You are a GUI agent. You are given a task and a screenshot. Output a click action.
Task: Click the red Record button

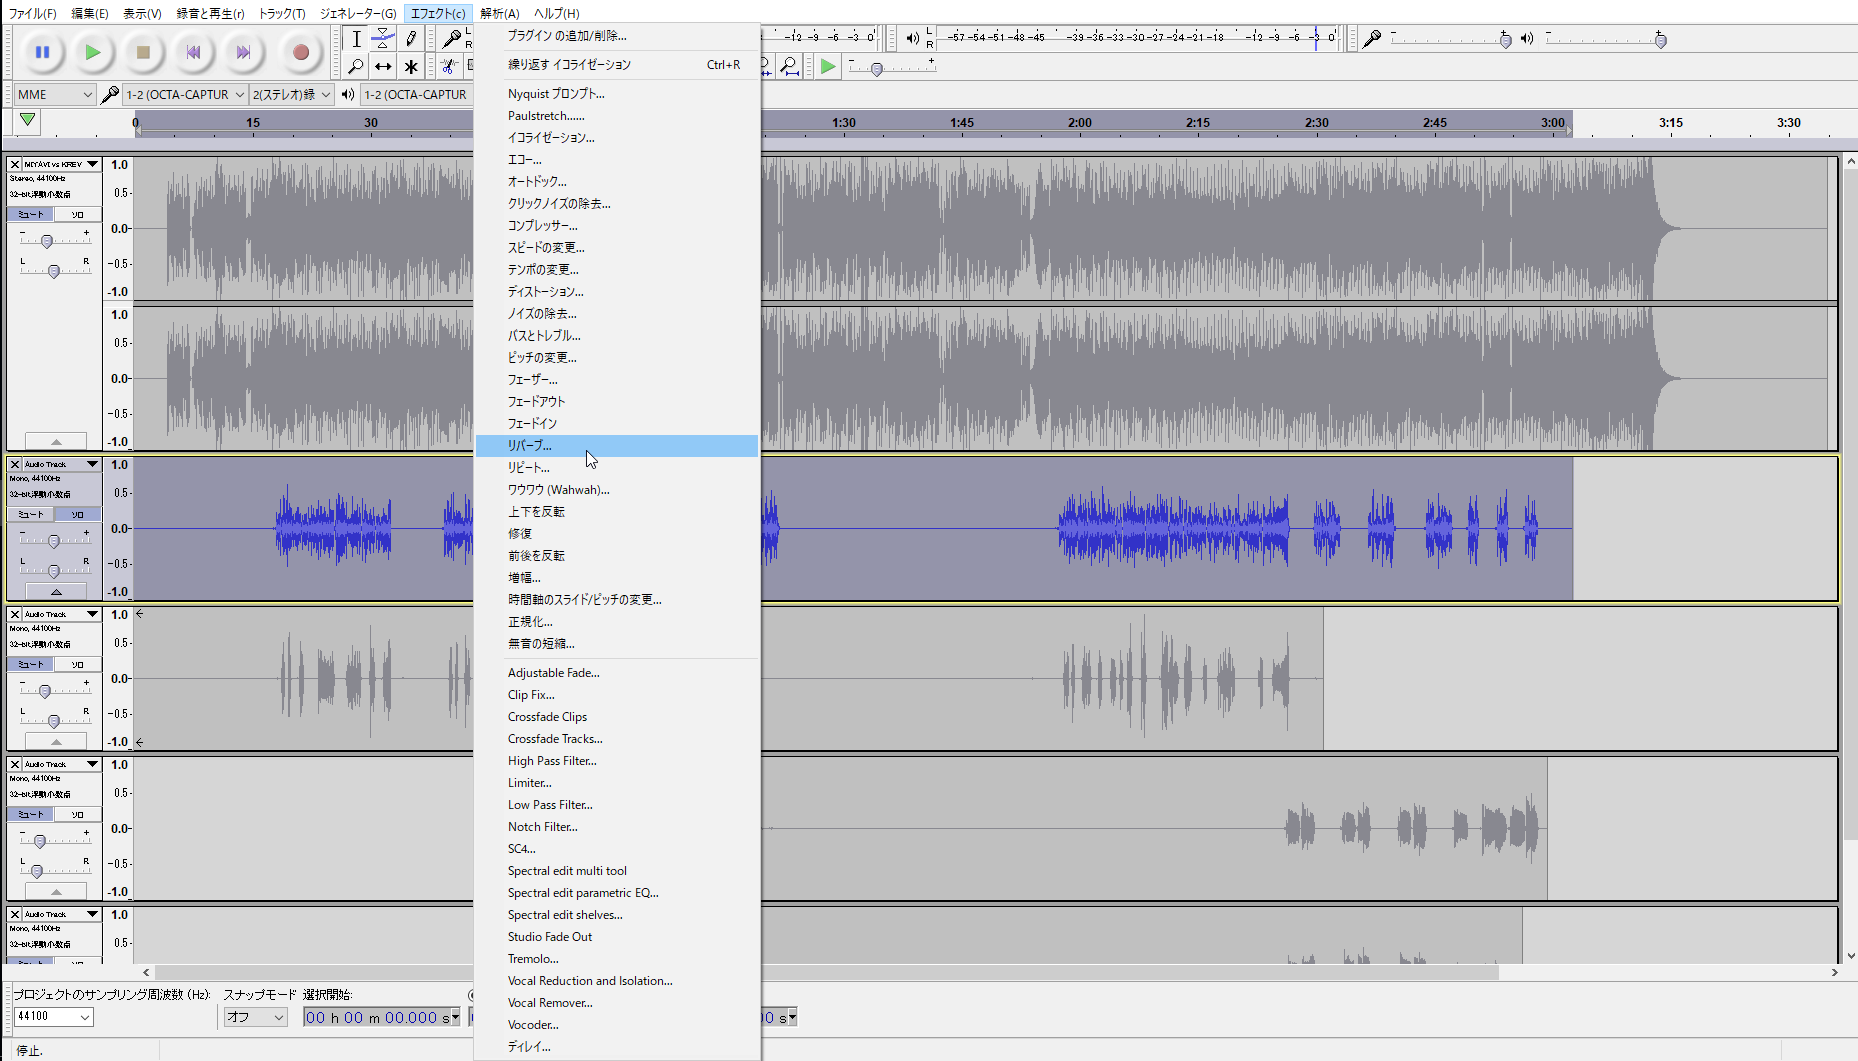point(300,52)
